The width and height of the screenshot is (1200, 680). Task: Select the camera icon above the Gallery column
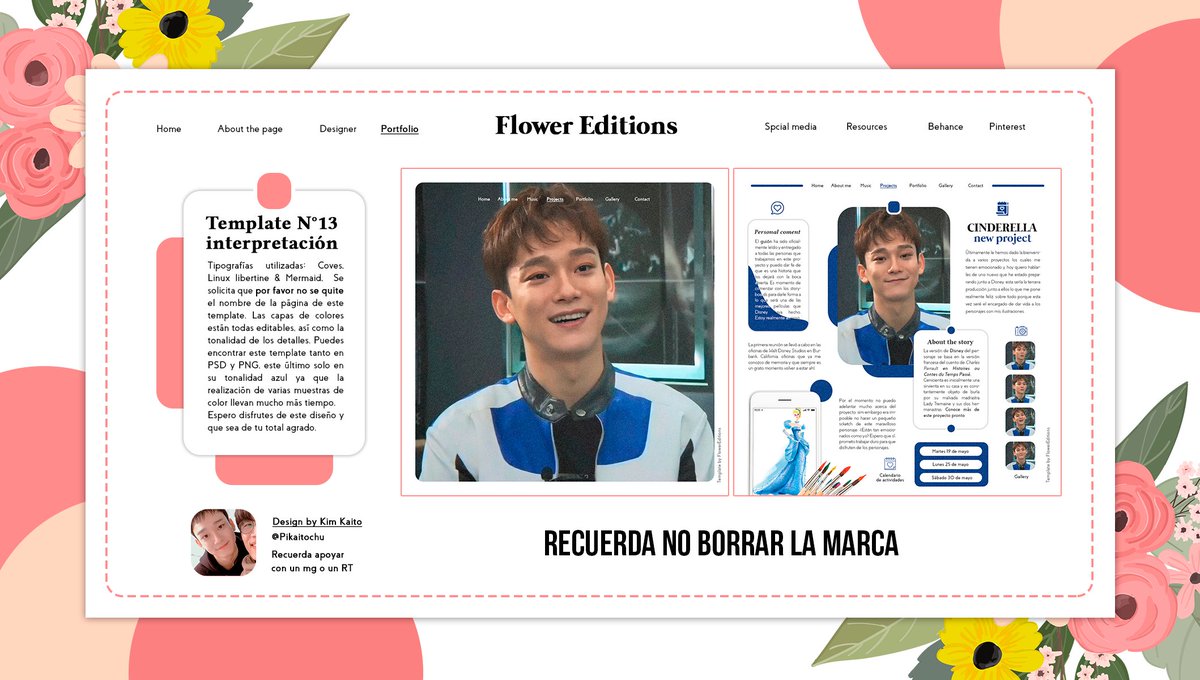(1021, 331)
